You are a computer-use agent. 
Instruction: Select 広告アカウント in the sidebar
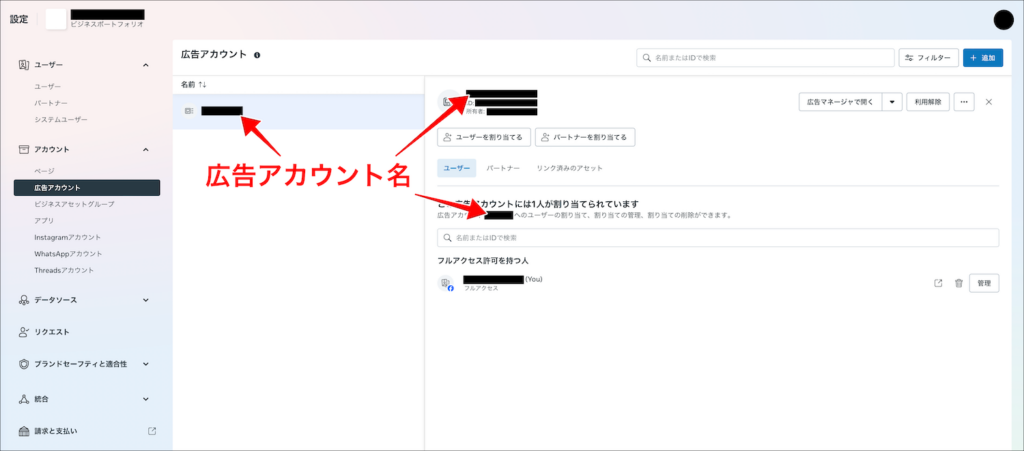pos(87,188)
